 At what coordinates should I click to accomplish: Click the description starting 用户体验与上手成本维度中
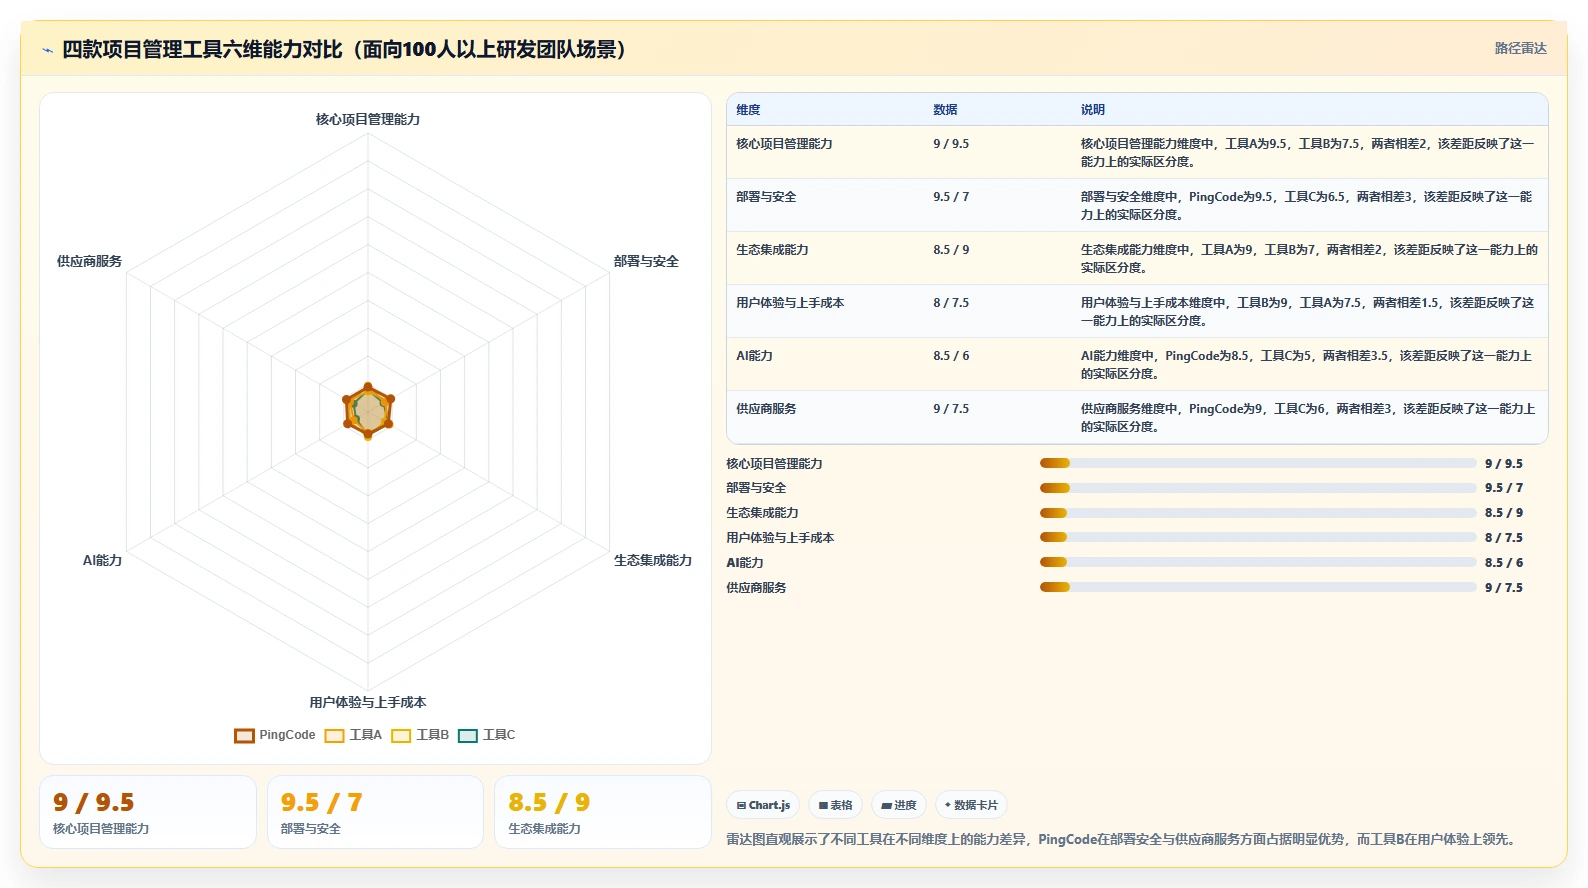pyautogui.click(x=1307, y=312)
